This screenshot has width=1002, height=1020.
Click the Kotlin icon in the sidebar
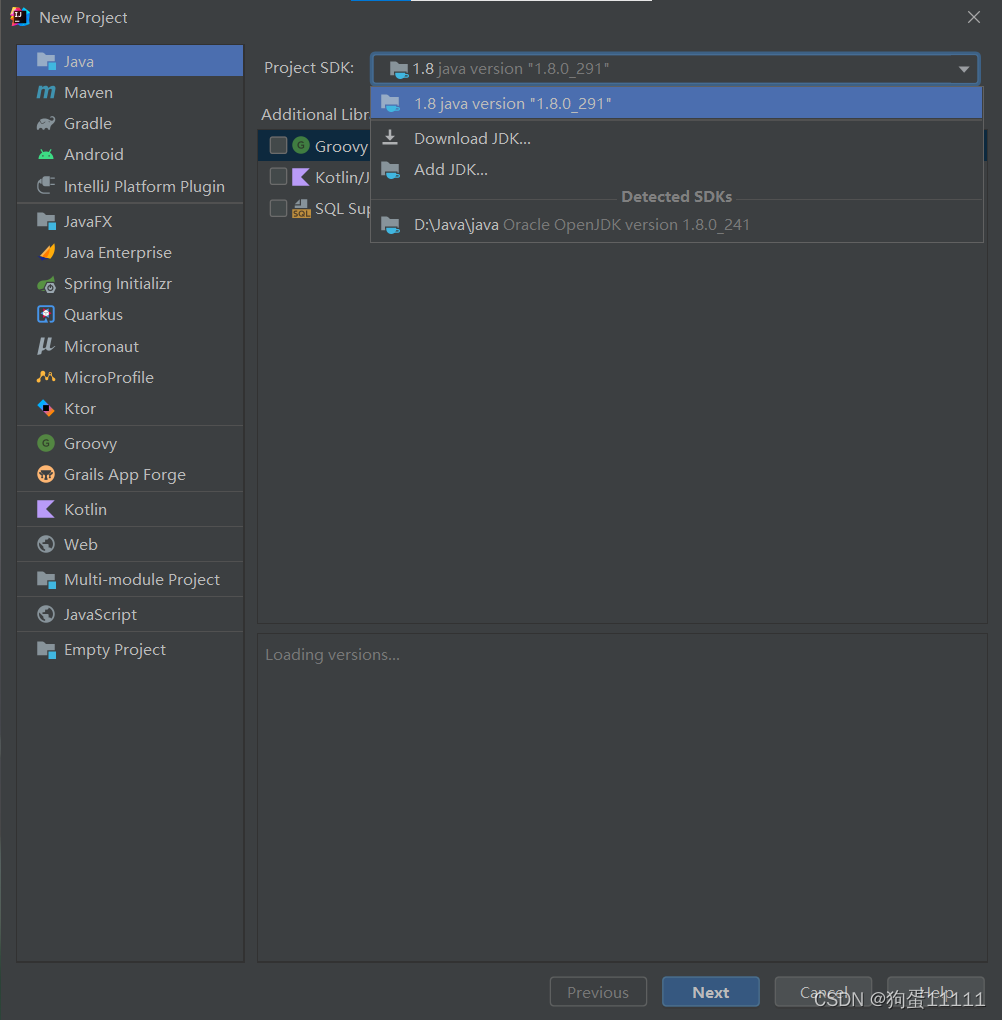pyautogui.click(x=46, y=509)
